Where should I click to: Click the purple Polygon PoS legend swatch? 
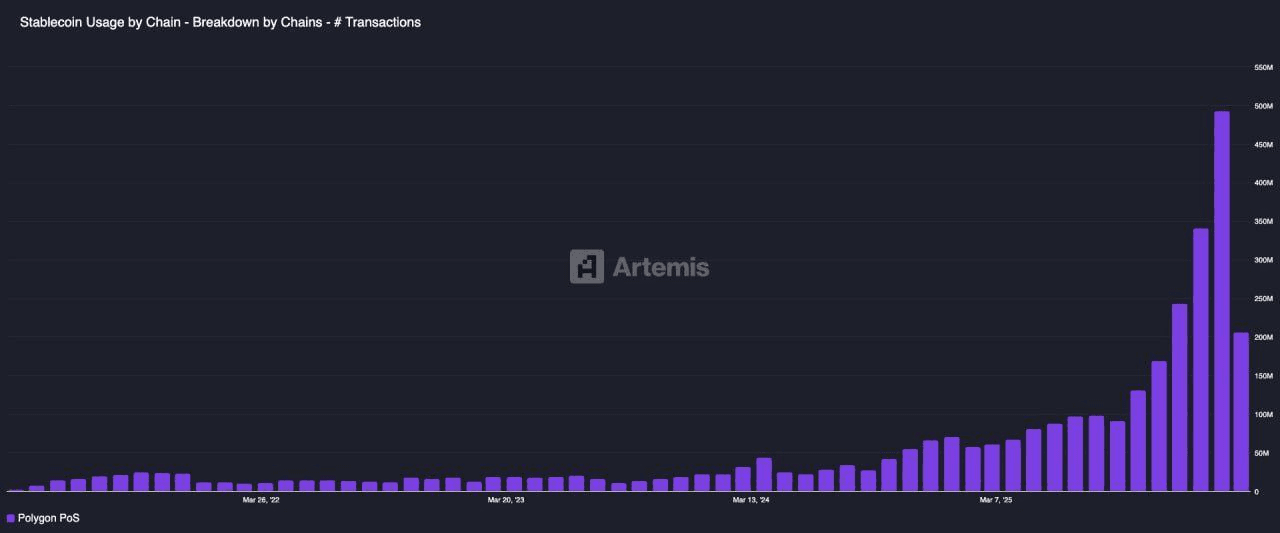point(10,518)
